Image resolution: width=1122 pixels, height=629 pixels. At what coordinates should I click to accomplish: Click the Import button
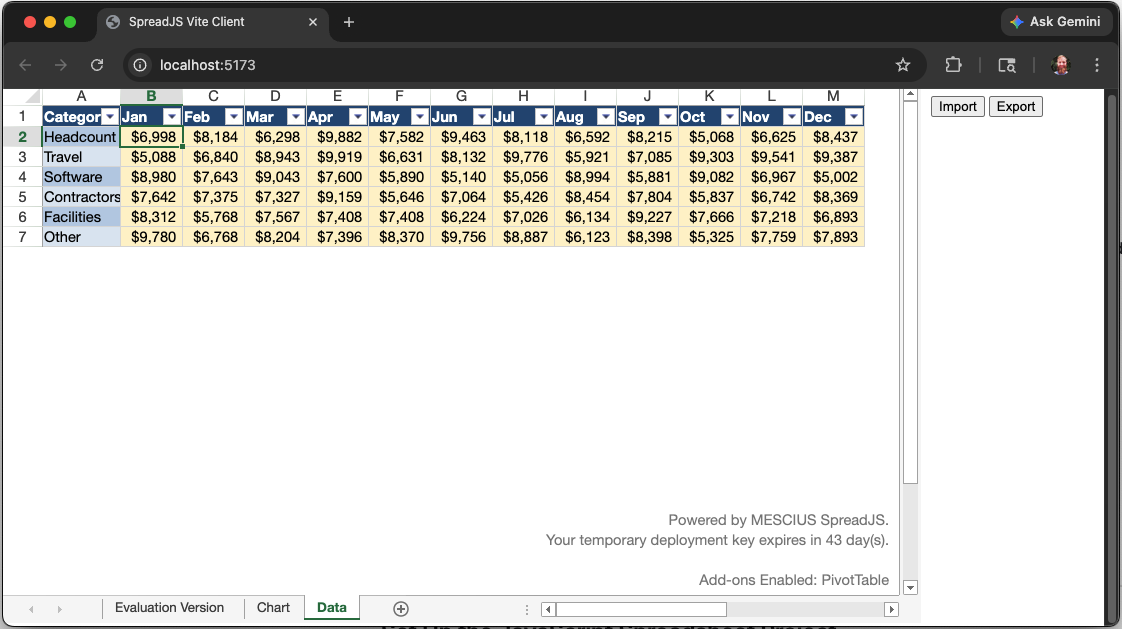[x=957, y=107]
